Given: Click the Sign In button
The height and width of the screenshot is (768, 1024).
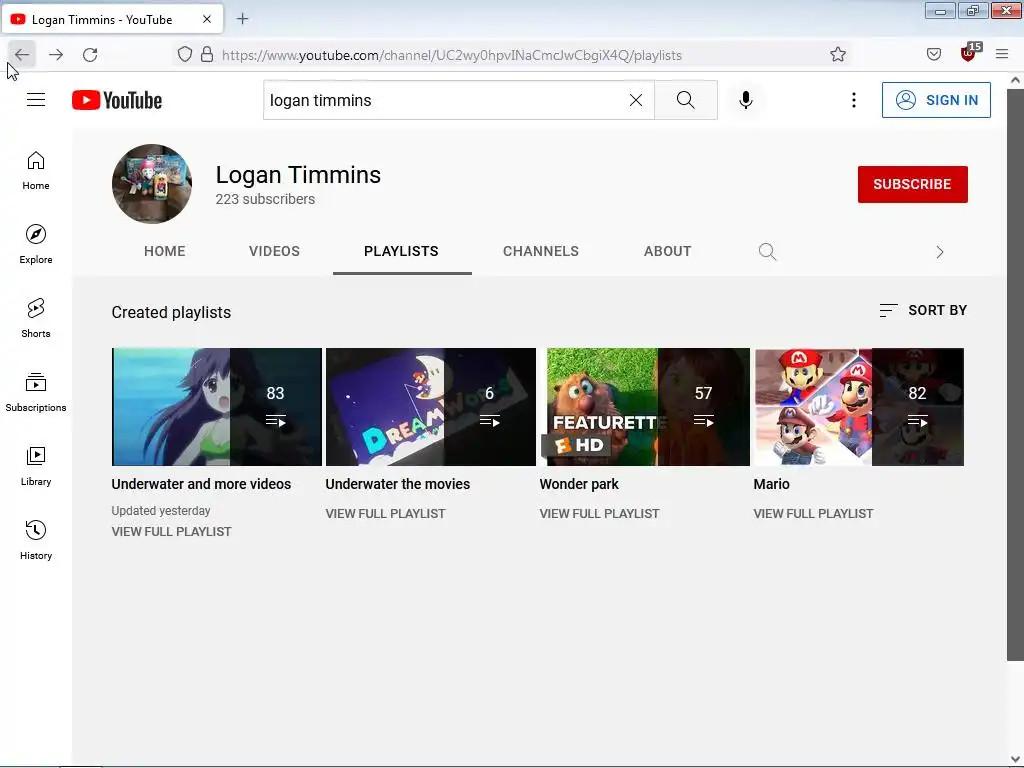Looking at the screenshot, I should pyautogui.click(x=936, y=100).
